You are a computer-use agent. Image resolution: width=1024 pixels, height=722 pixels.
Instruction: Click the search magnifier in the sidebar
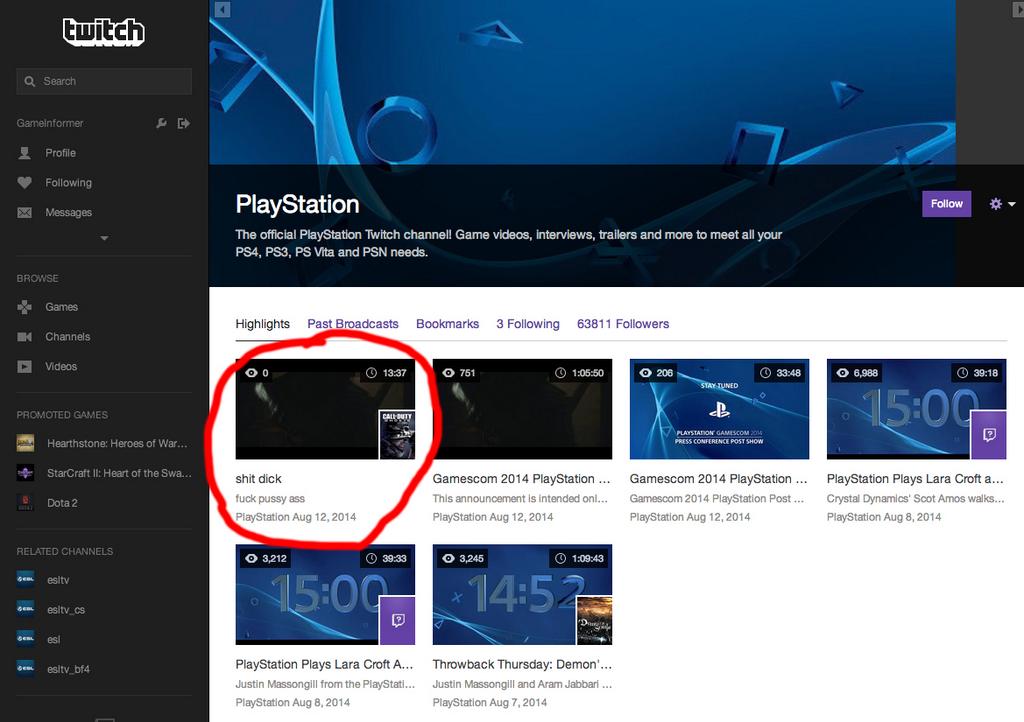31,81
